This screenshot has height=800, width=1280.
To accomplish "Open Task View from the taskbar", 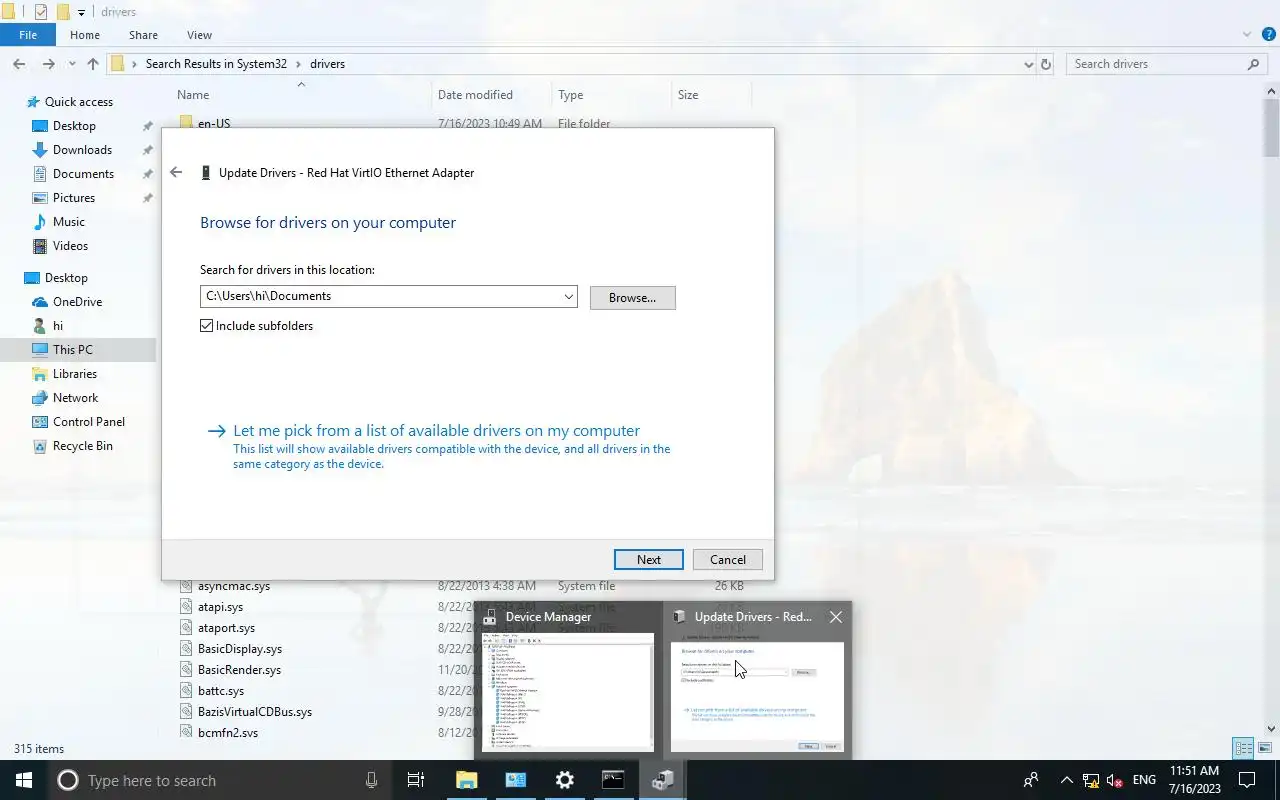I will click(416, 780).
